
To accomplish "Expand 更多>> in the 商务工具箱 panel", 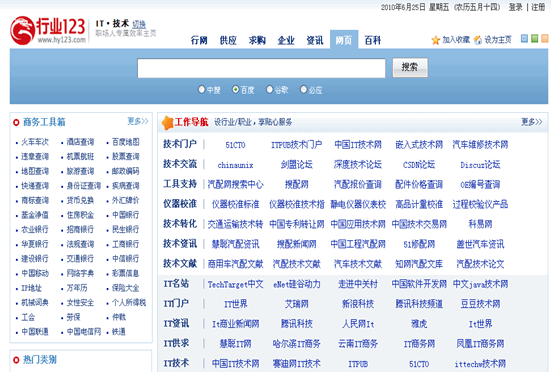I will tap(138, 122).
